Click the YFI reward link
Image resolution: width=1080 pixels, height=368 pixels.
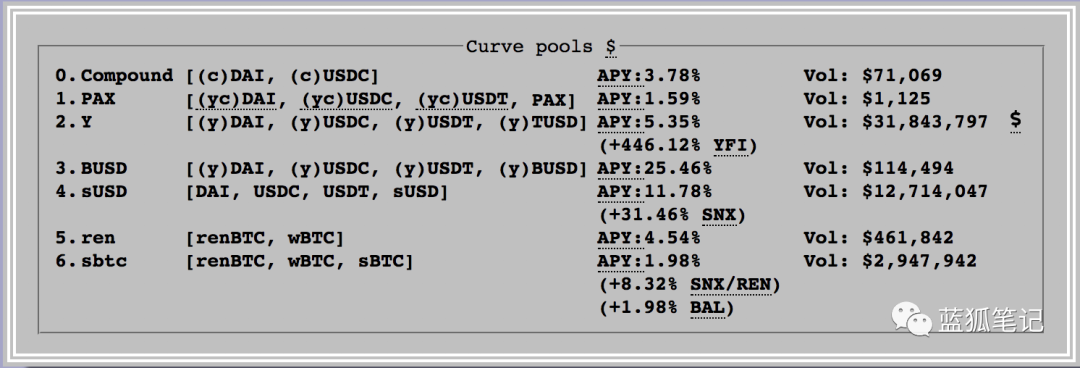click(x=730, y=145)
